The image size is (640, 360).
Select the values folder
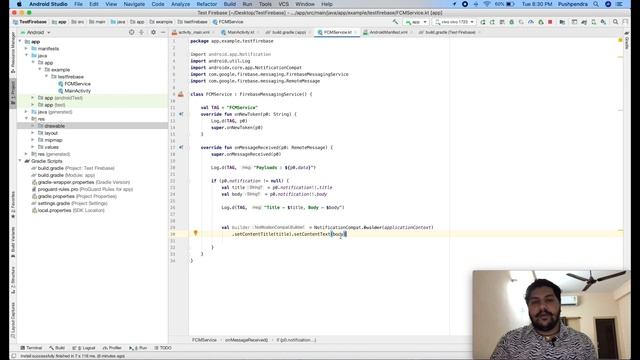48,147
